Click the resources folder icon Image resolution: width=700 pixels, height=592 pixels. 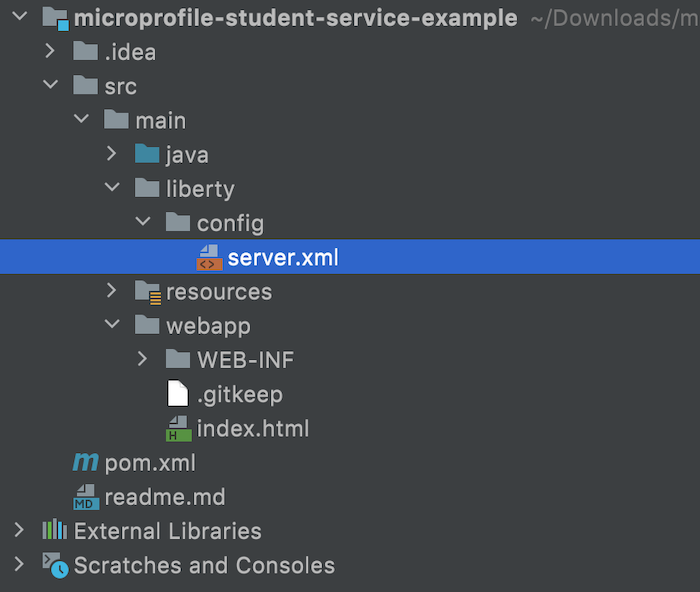[x=148, y=292]
